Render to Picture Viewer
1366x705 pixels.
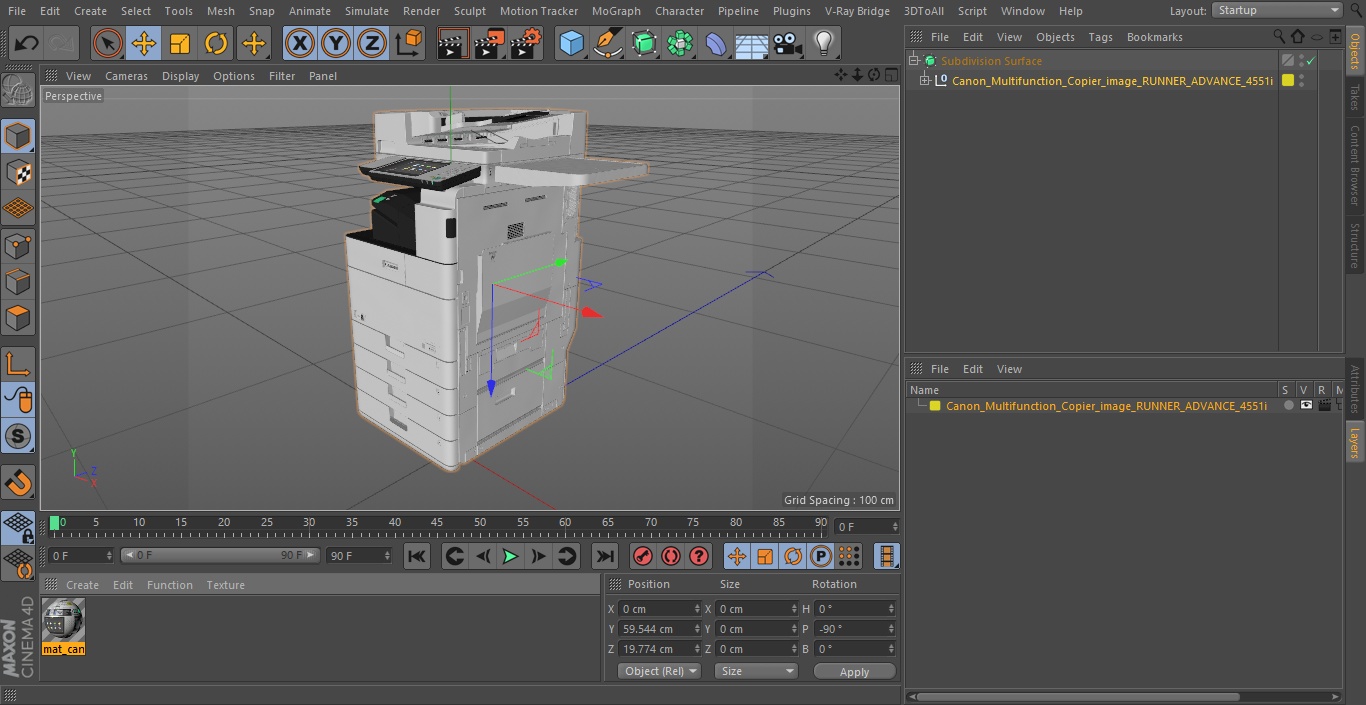[489, 43]
